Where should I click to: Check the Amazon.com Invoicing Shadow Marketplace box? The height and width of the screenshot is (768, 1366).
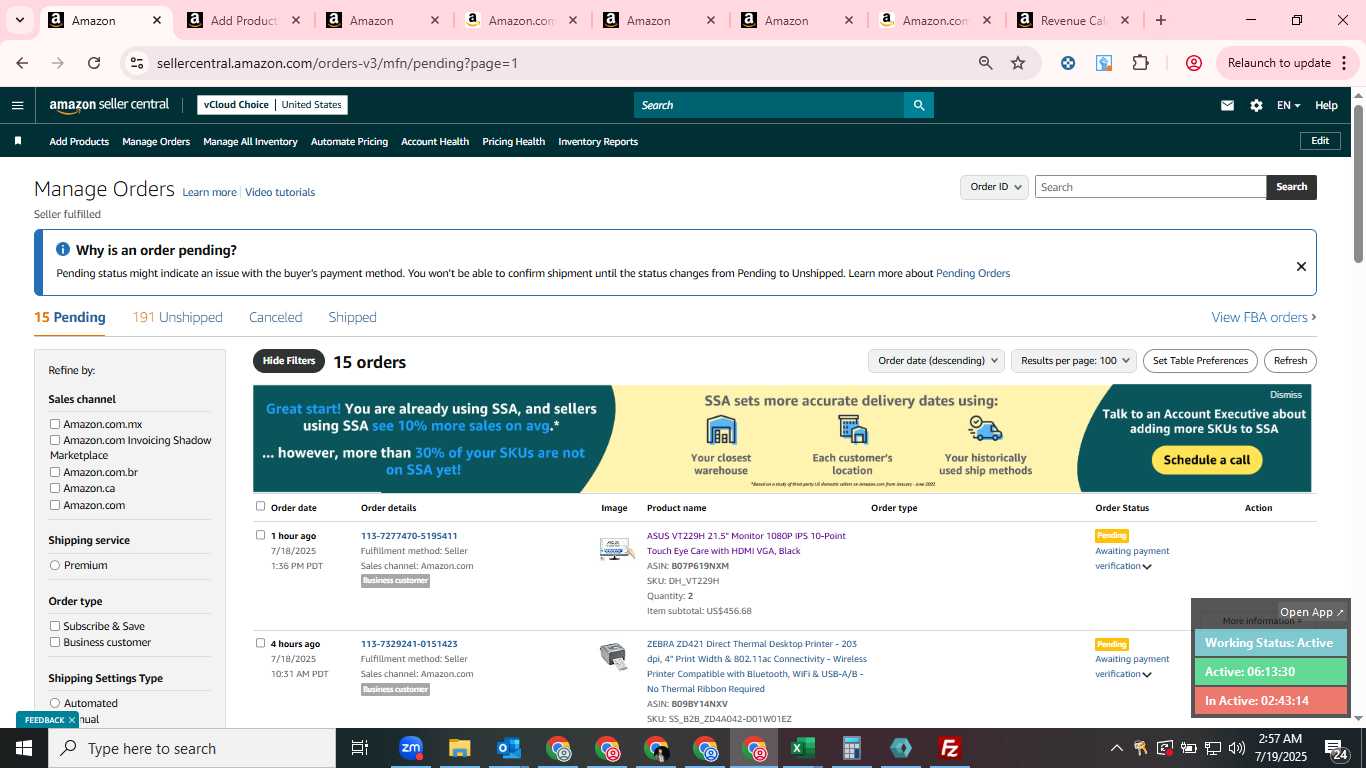pyautogui.click(x=55, y=440)
